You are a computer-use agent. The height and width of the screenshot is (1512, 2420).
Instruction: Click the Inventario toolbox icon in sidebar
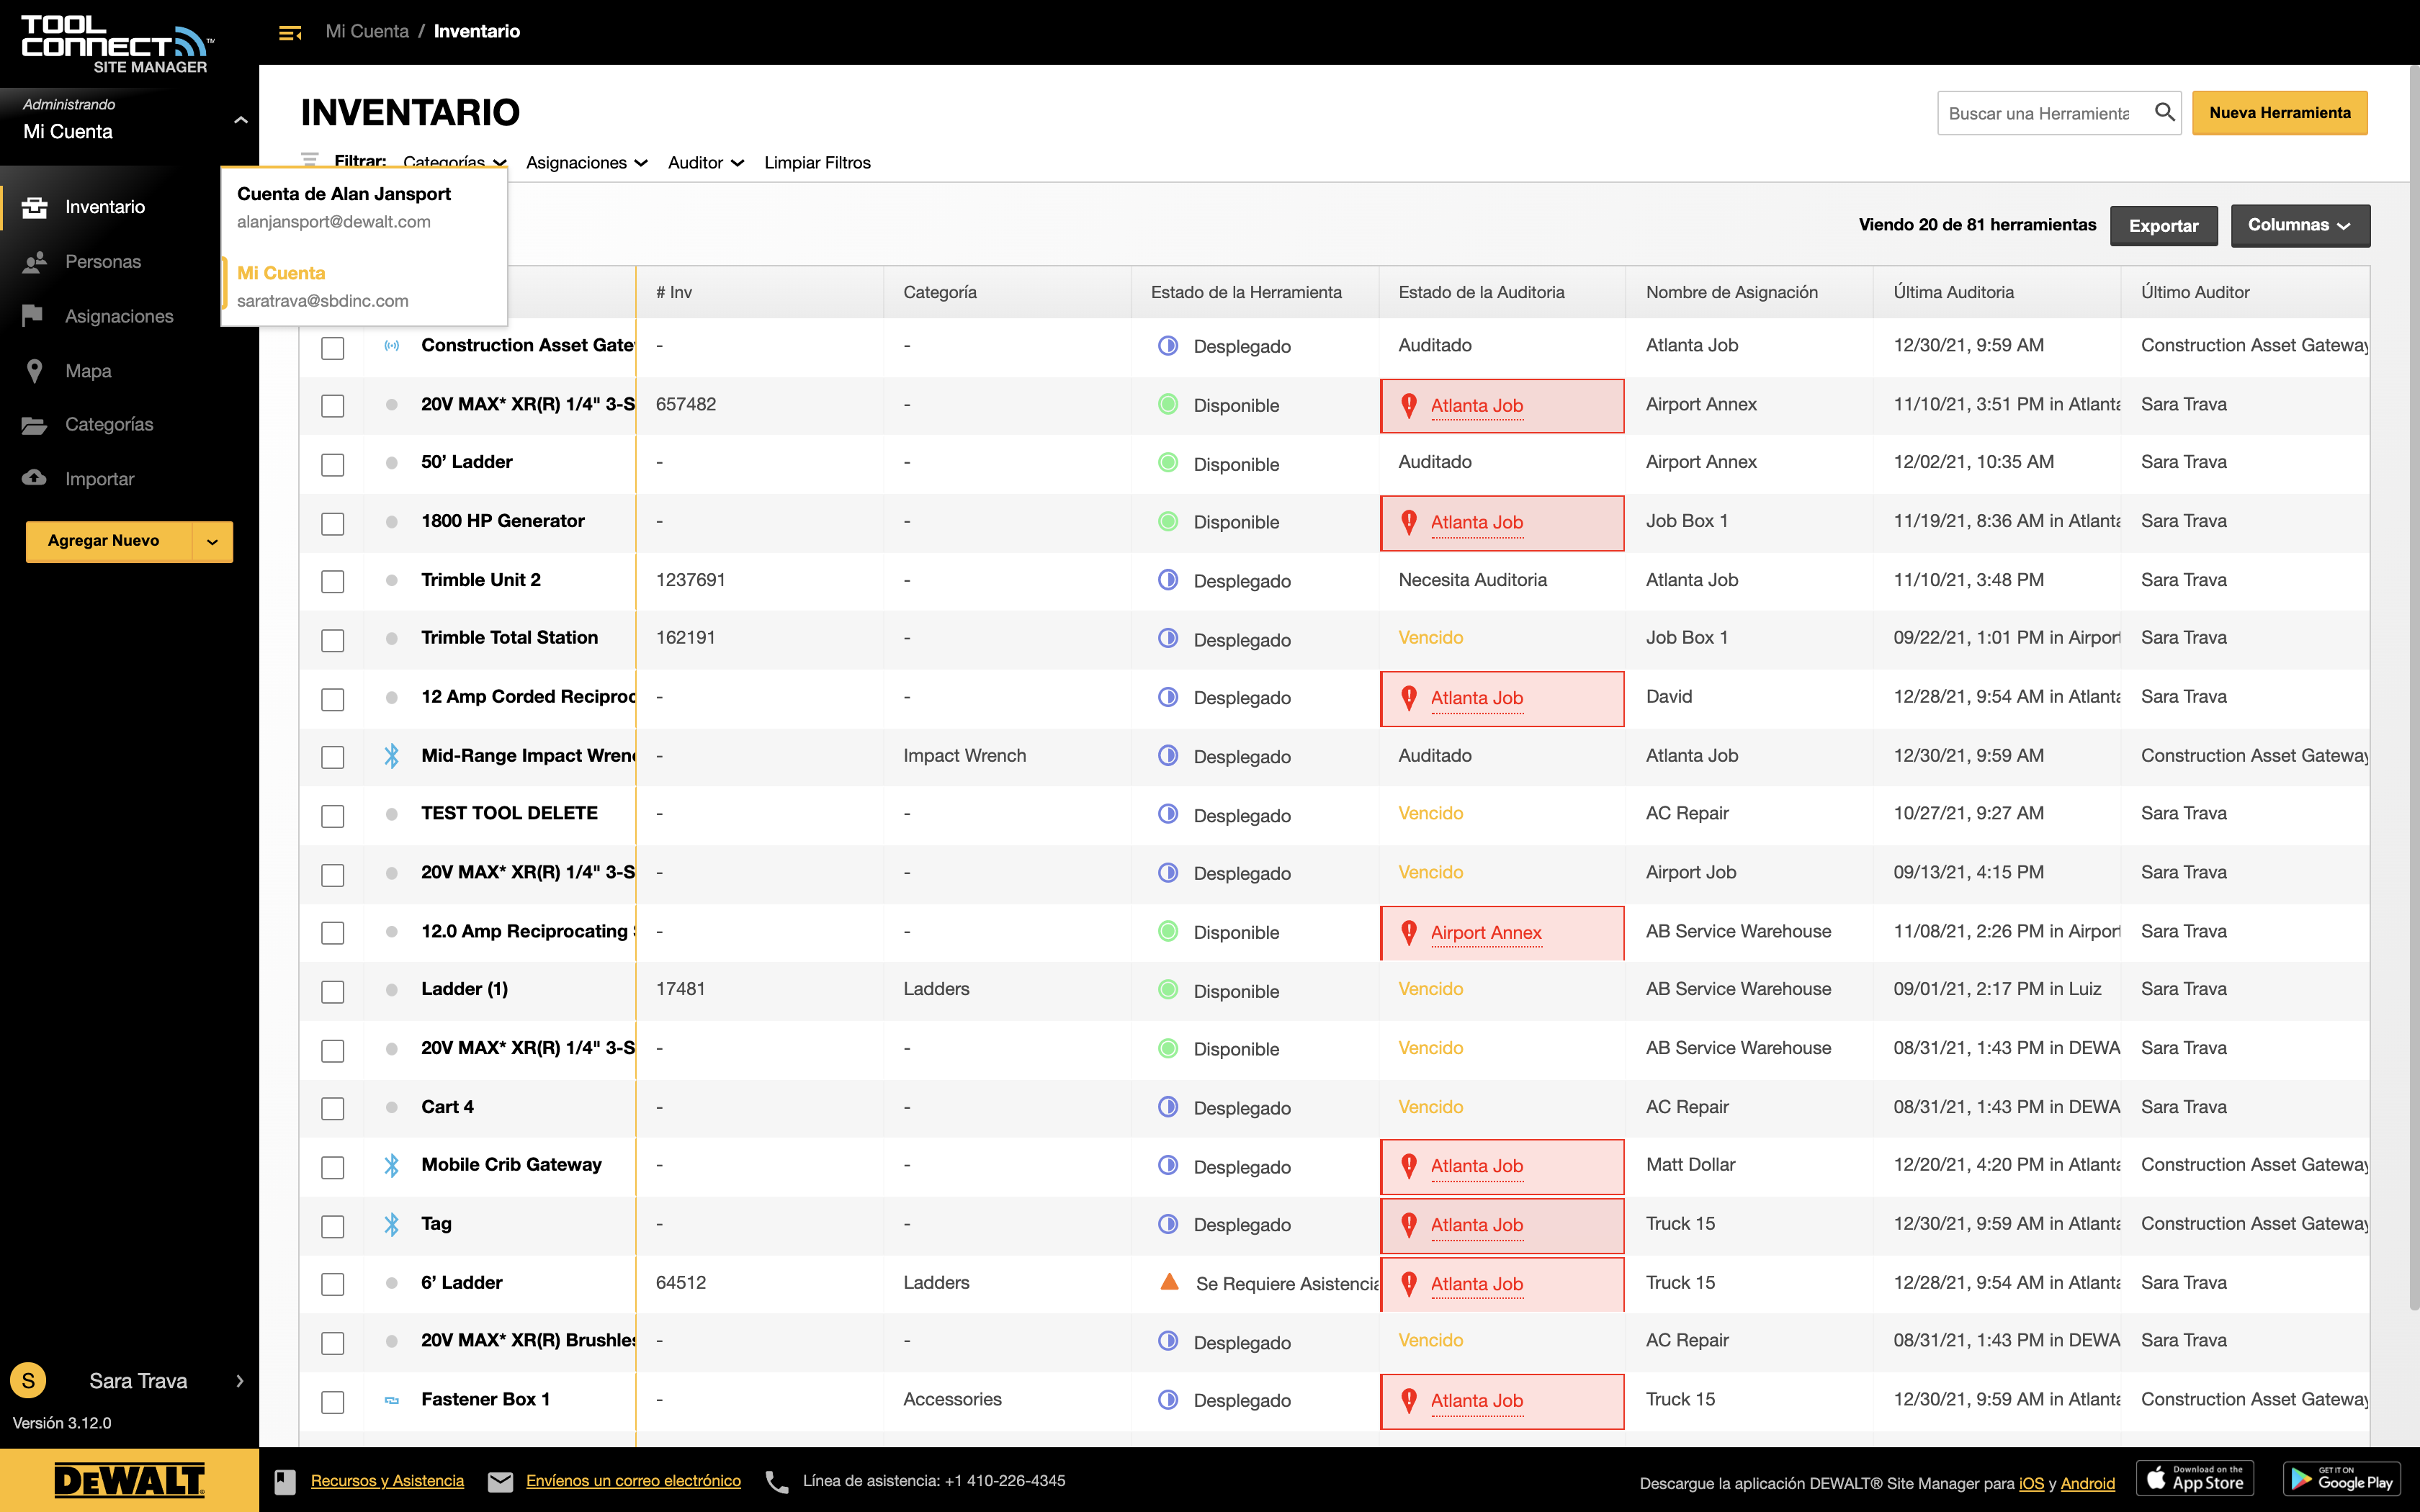(x=35, y=207)
